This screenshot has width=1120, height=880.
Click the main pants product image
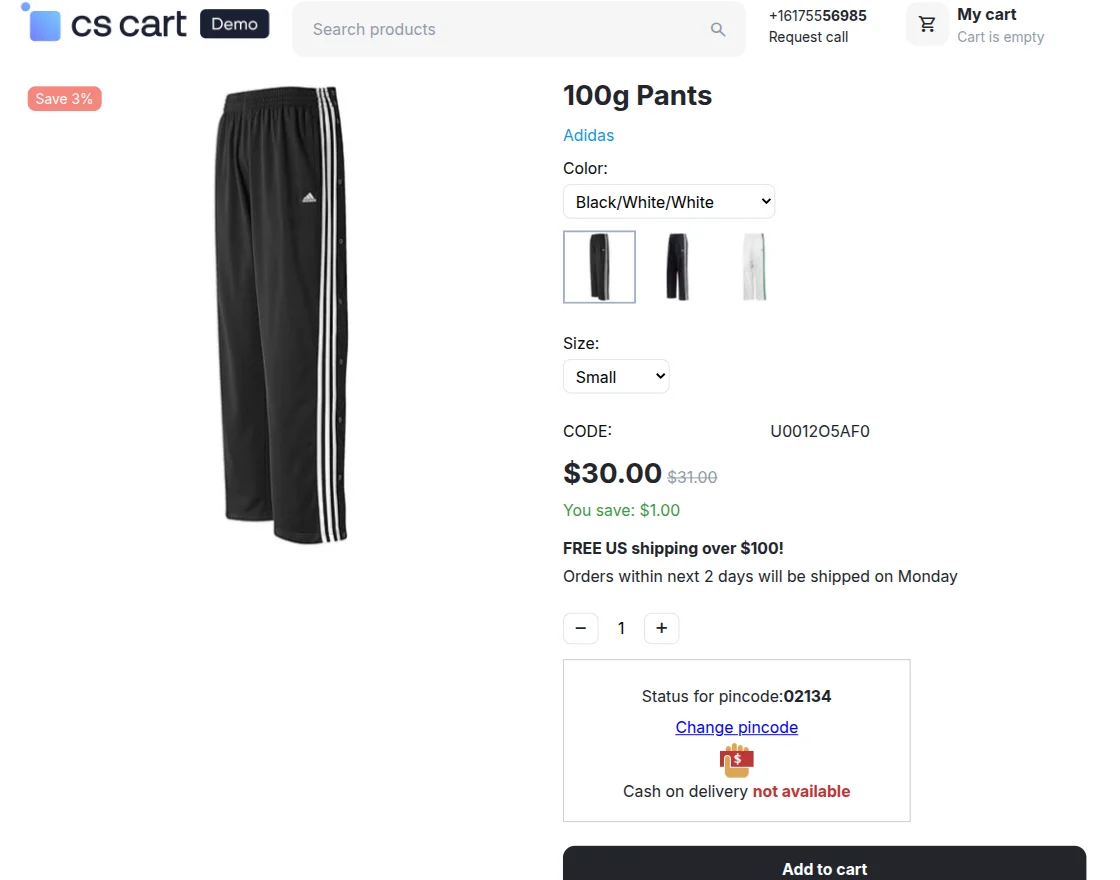coord(282,315)
